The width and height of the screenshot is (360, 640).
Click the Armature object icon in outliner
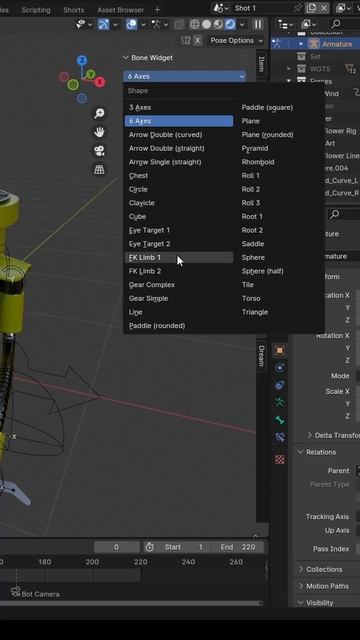pos(314,44)
